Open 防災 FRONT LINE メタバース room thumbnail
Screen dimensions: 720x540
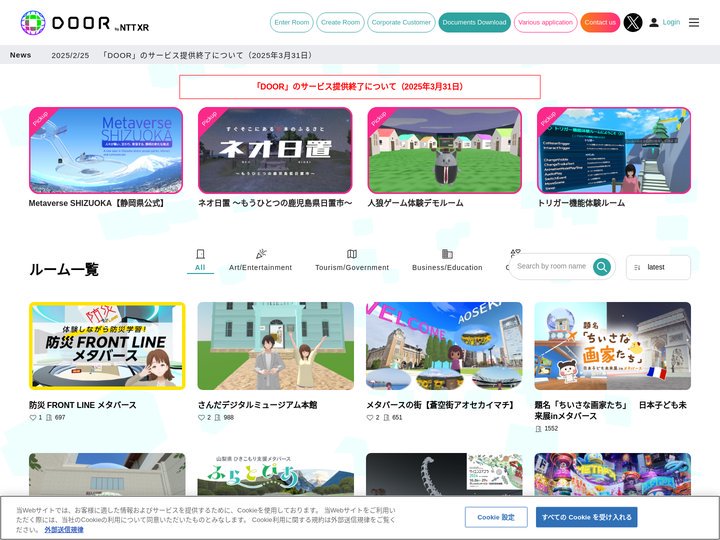(x=107, y=346)
